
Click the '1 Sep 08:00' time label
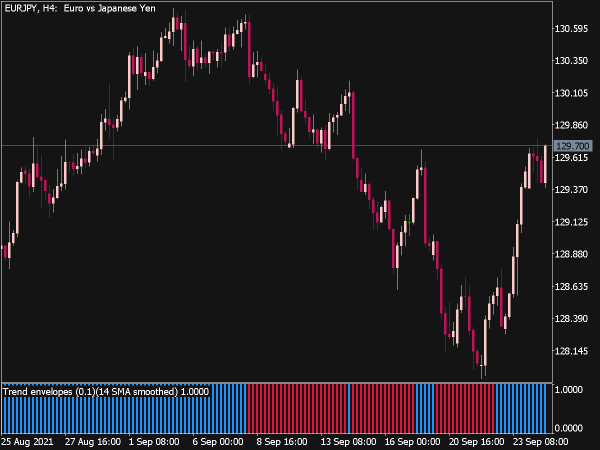coord(154,442)
